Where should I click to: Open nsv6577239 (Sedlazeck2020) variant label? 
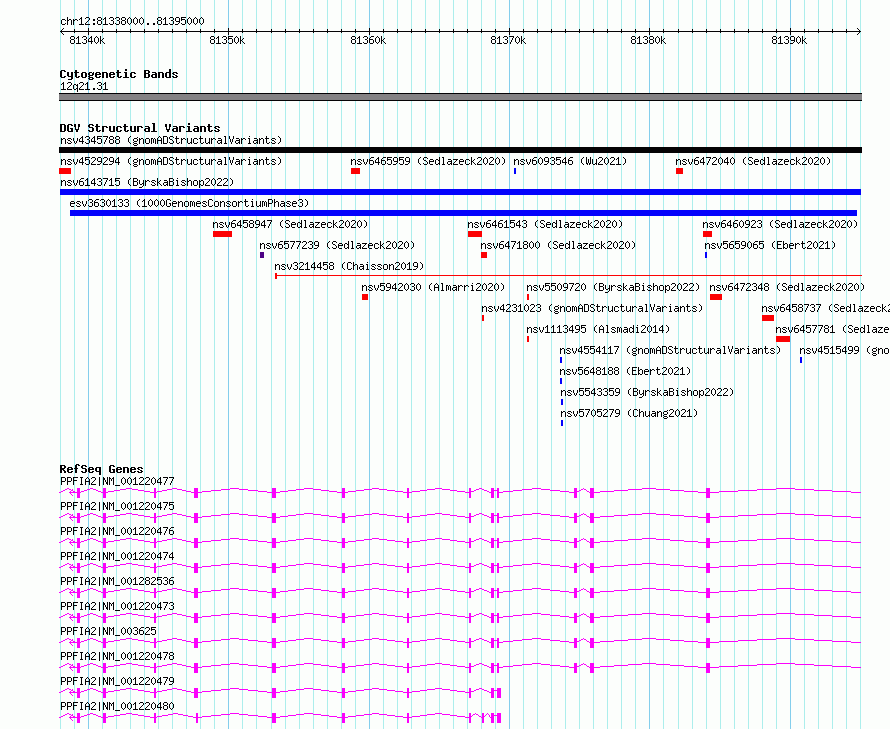pyautogui.click(x=337, y=245)
